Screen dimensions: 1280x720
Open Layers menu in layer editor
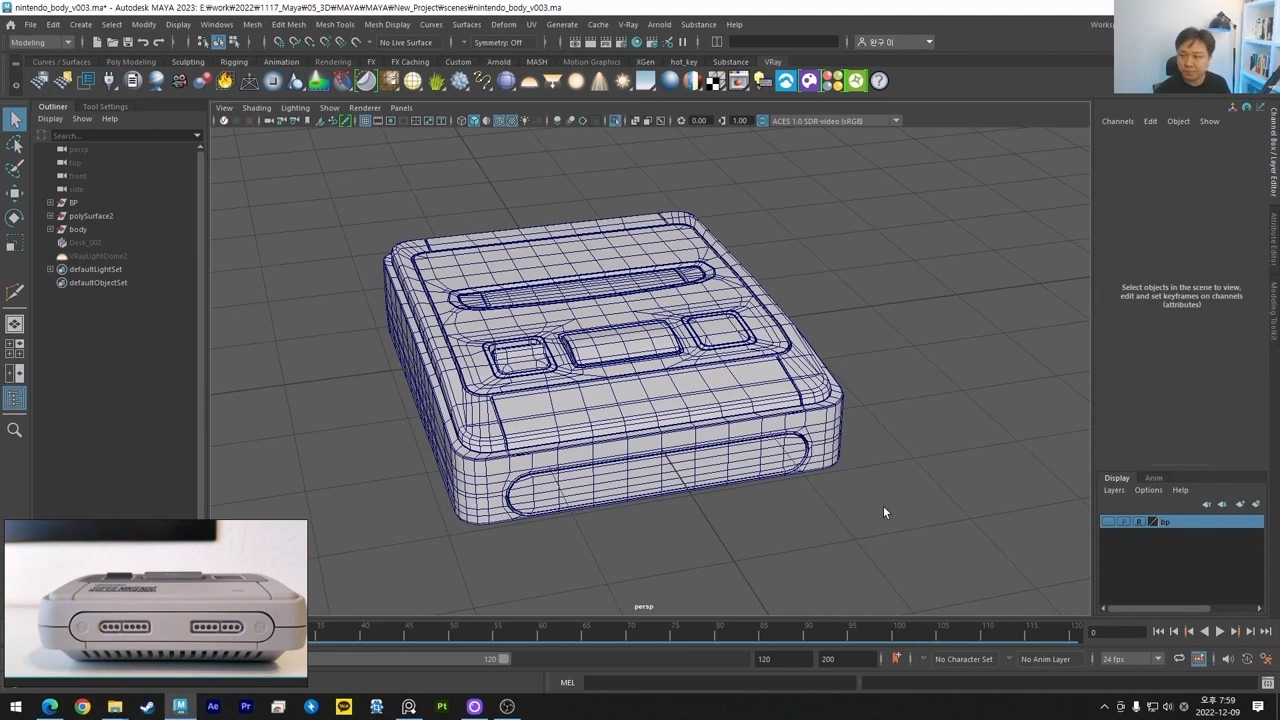pyautogui.click(x=1114, y=490)
